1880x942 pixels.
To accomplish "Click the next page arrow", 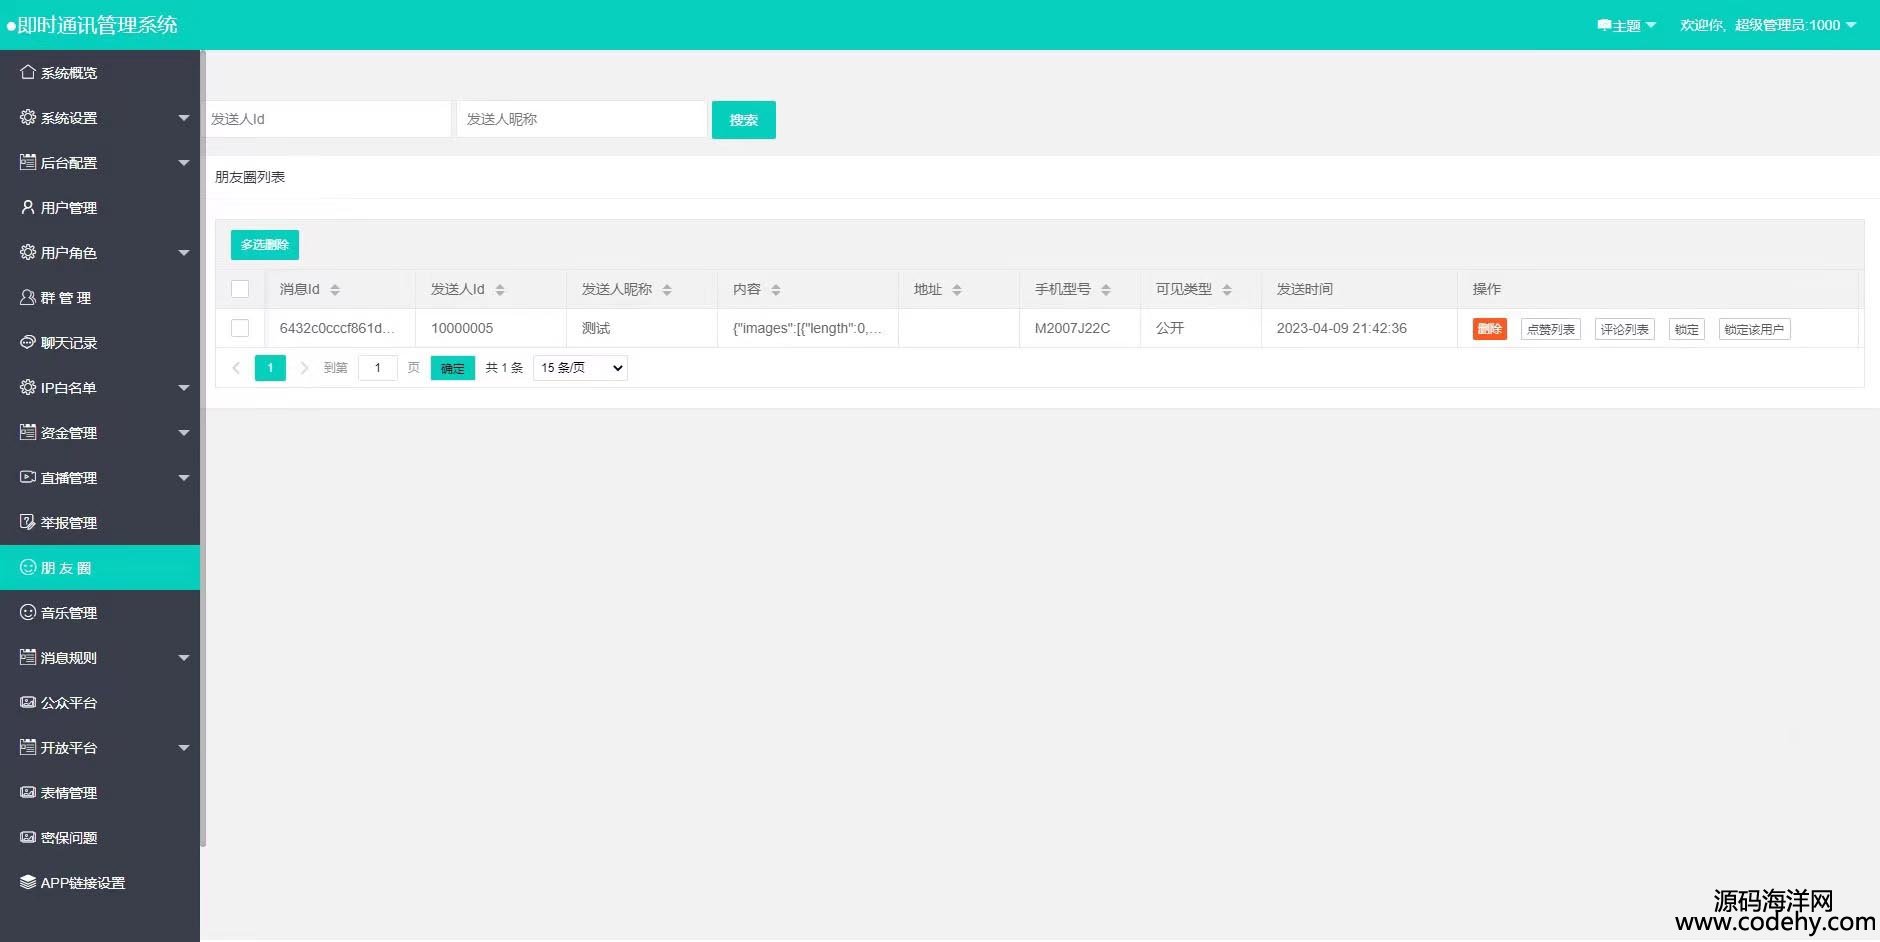I will pyautogui.click(x=304, y=368).
